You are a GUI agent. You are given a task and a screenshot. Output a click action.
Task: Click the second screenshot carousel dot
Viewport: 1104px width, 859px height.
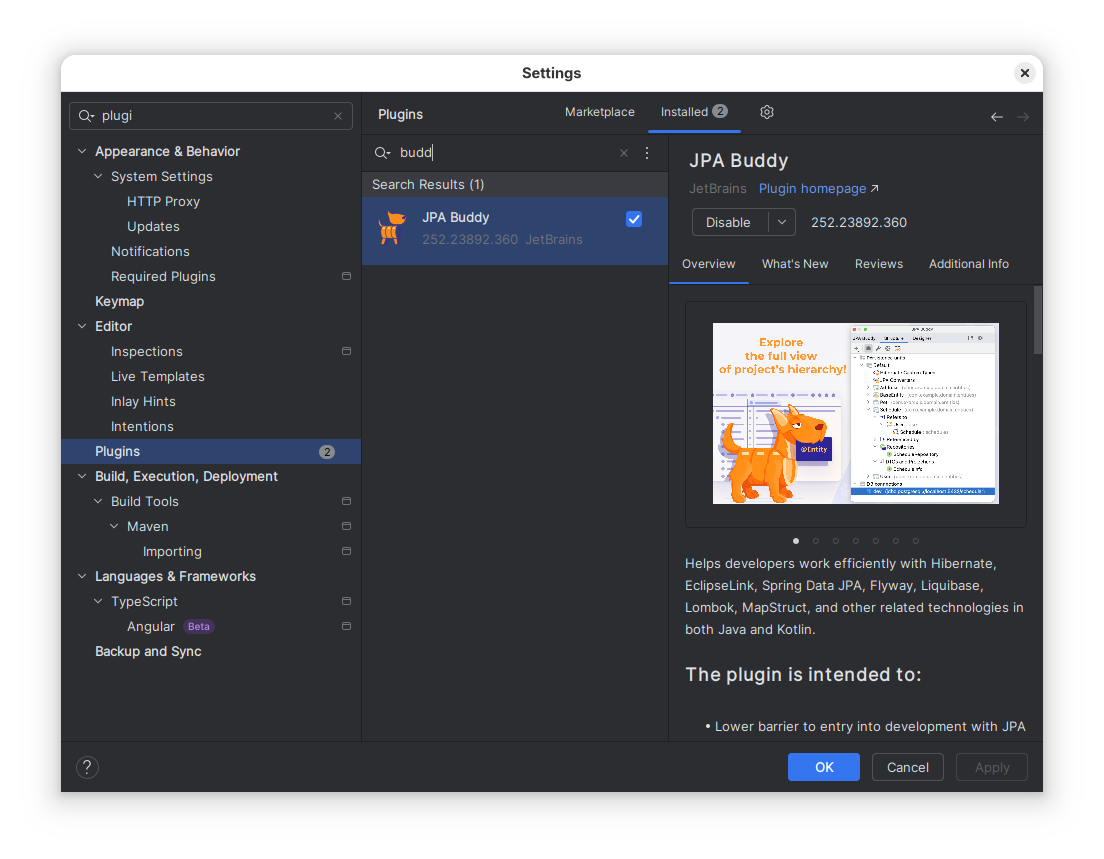click(x=816, y=541)
